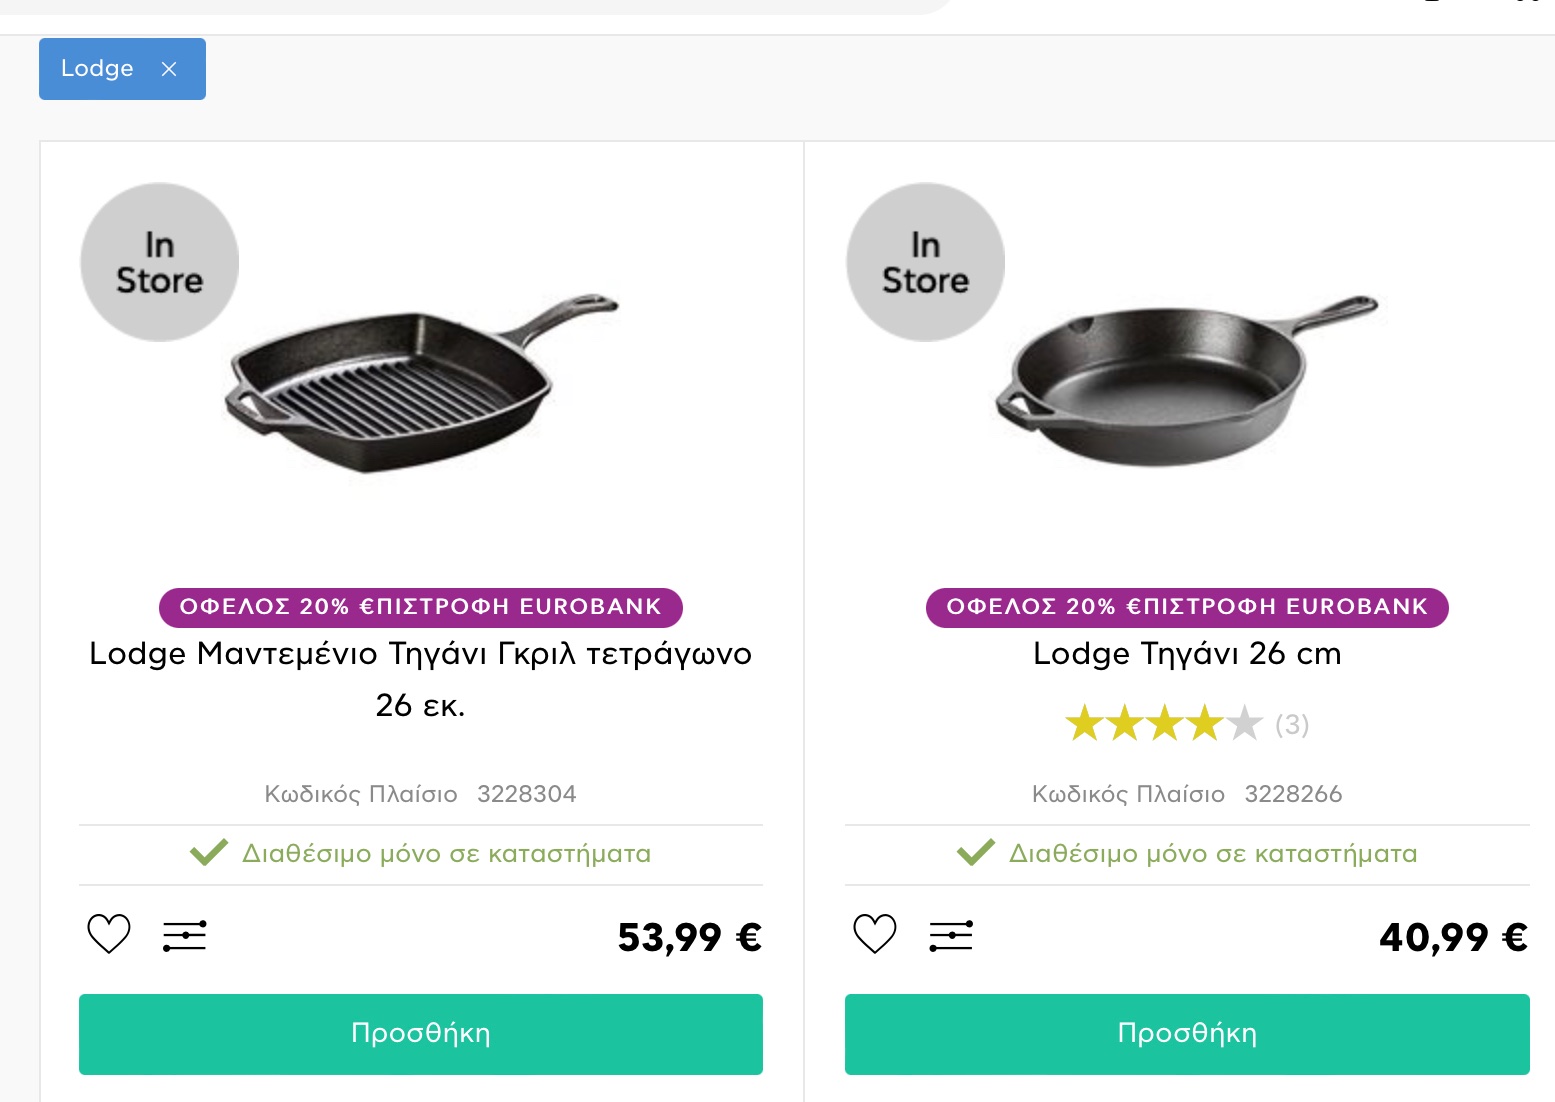Add Lodge Τηγάνι 26 cm to wishlist

(x=874, y=935)
